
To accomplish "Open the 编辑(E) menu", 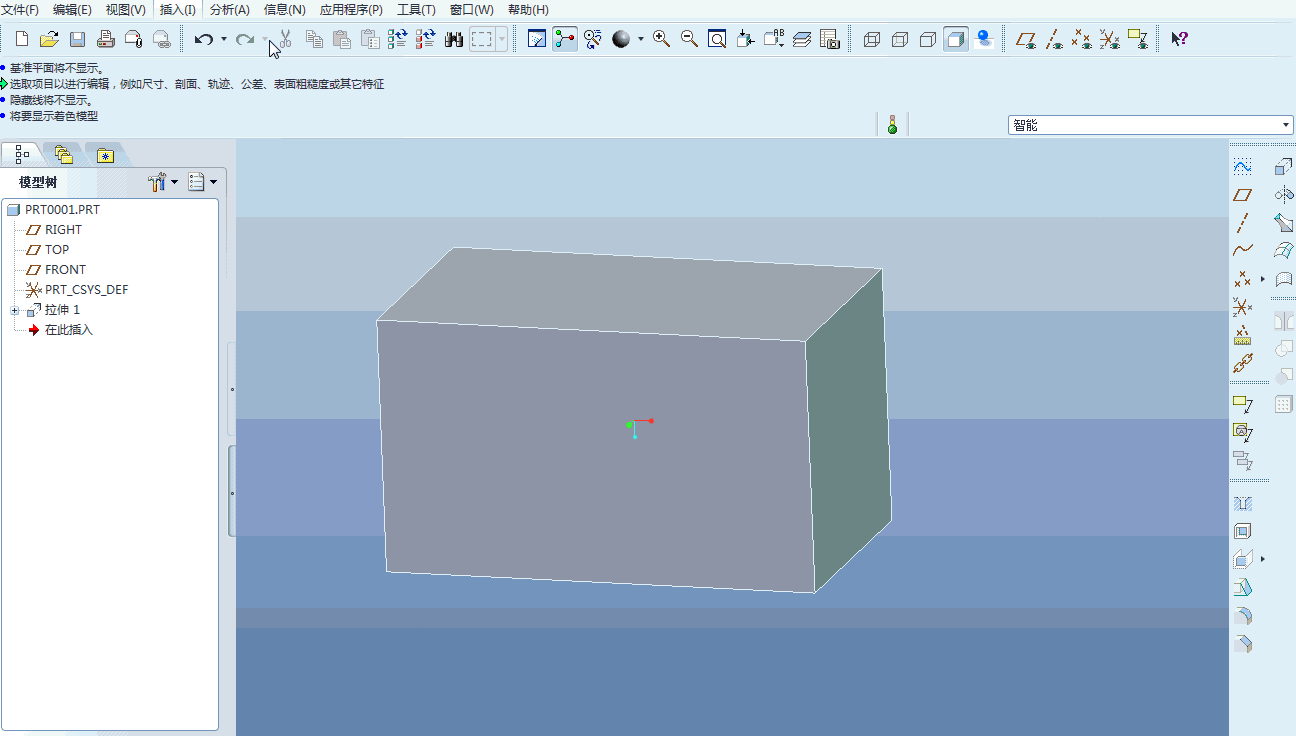I will tap(72, 10).
